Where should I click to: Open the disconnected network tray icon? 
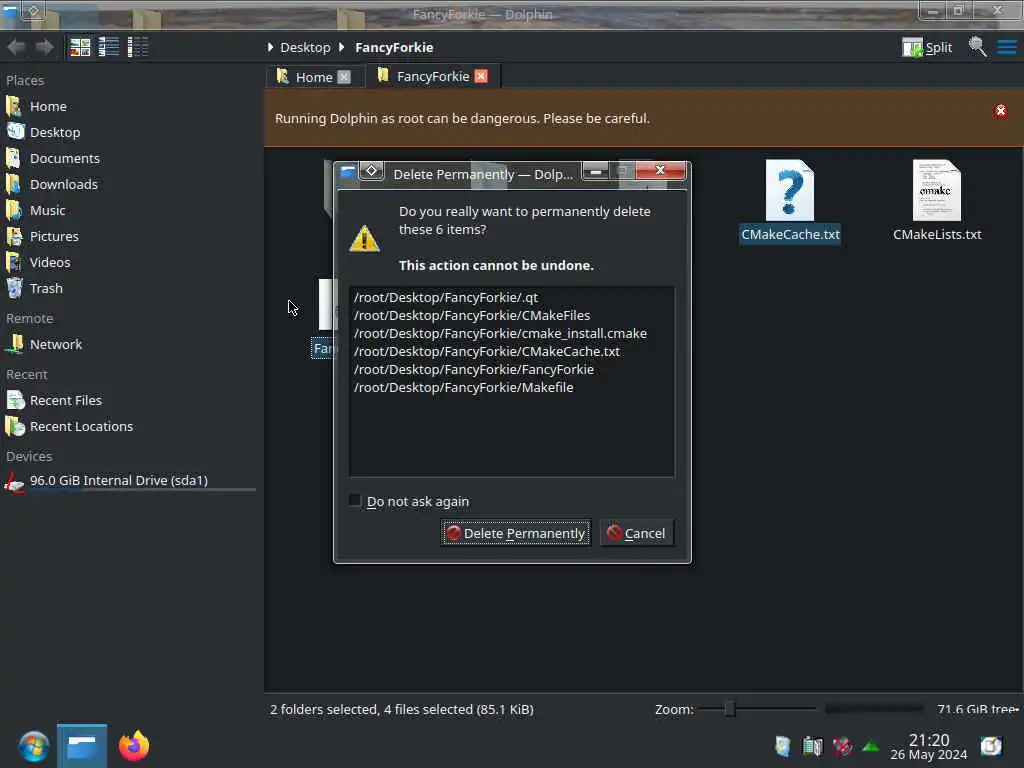(842, 746)
